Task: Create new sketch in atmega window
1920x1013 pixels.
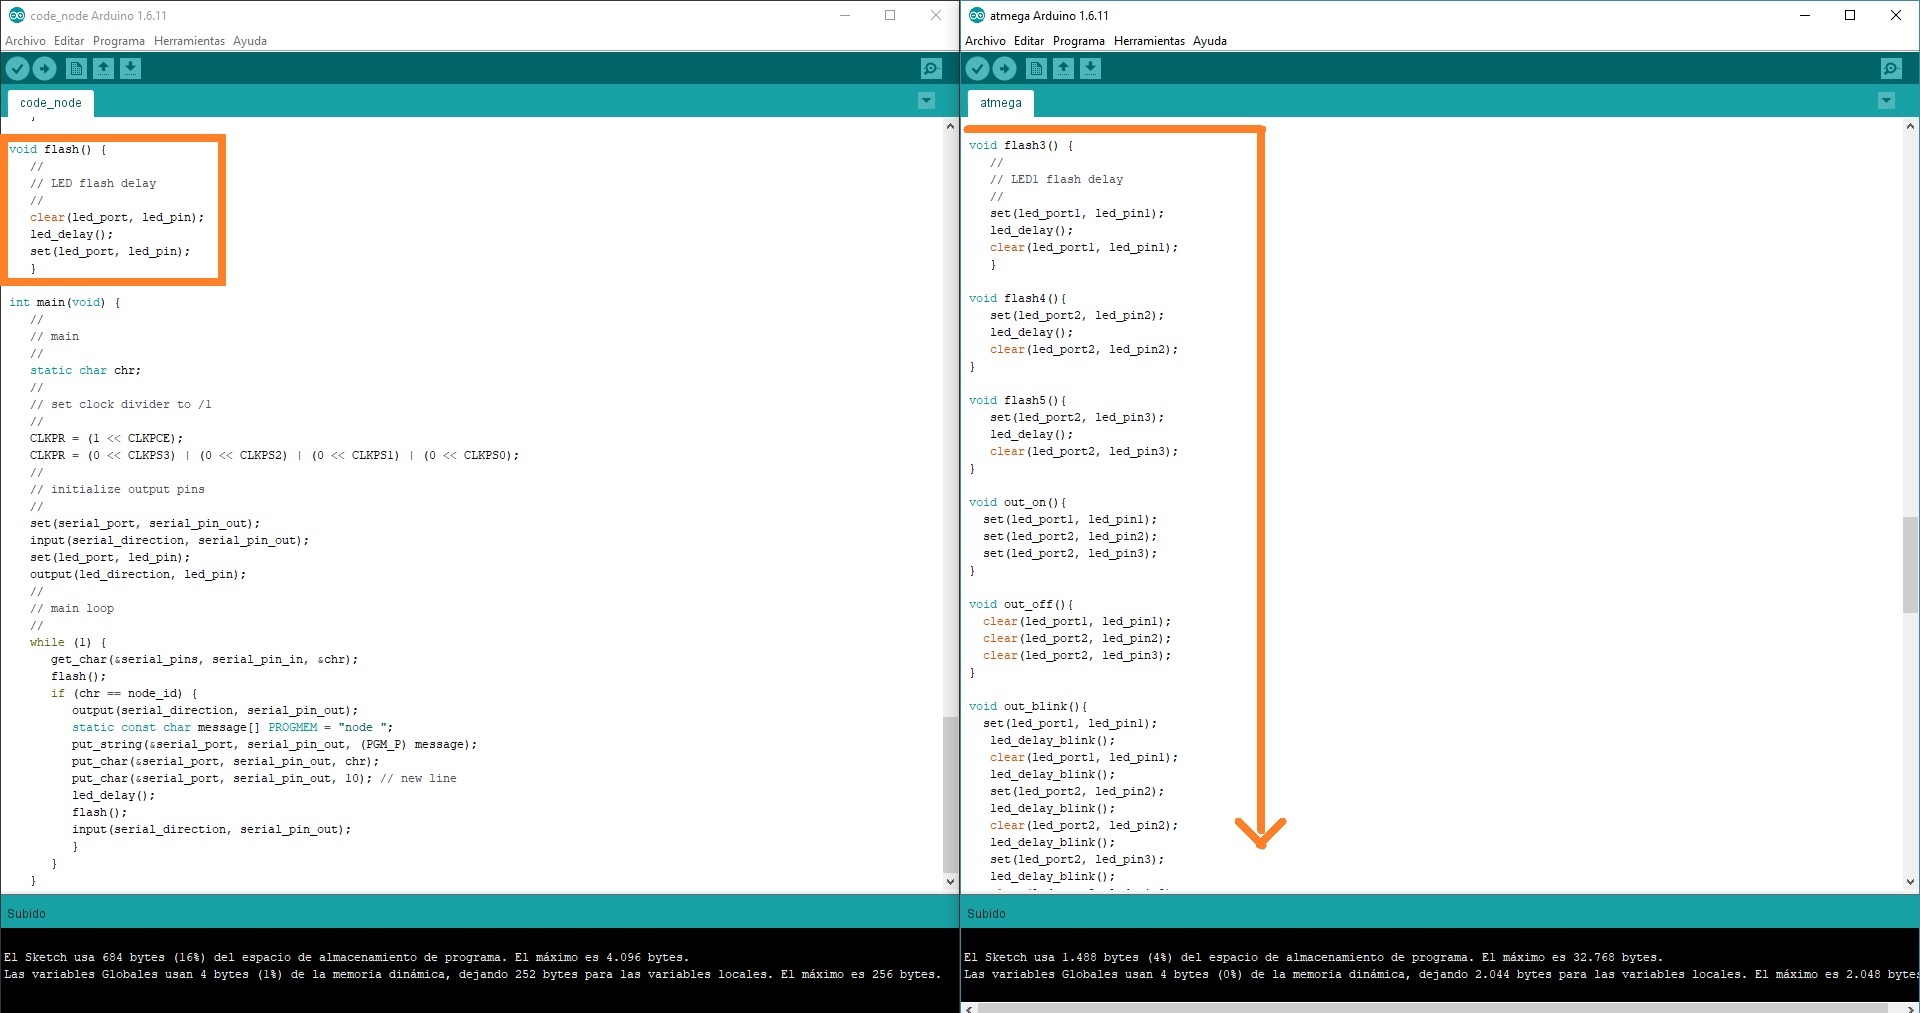Action: click(1036, 68)
